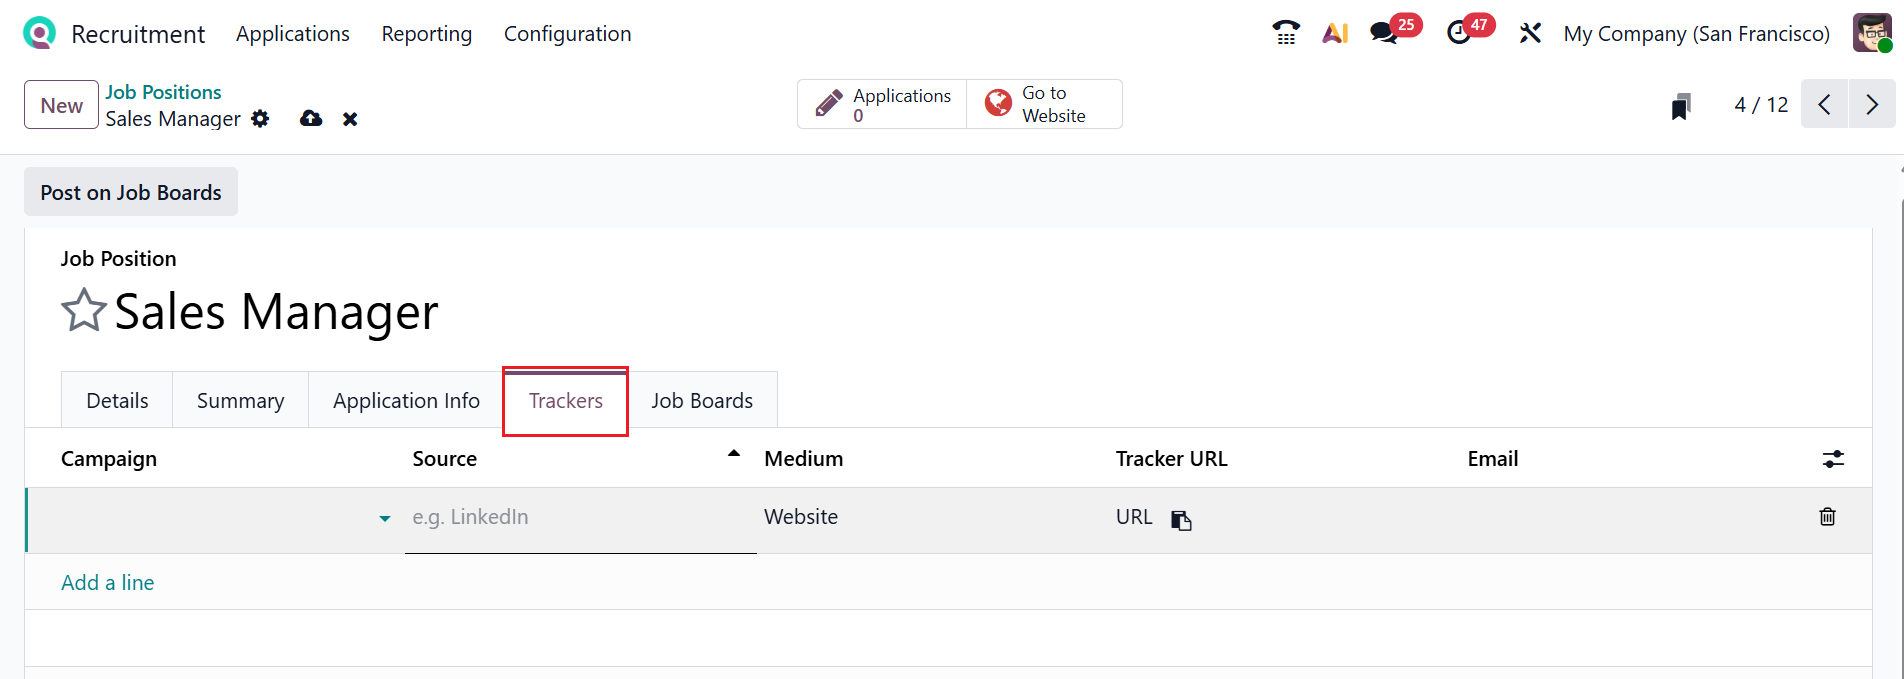Go to the next job position record
The height and width of the screenshot is (679, 1904).
pyautogui.click(x=1872, y=104)
